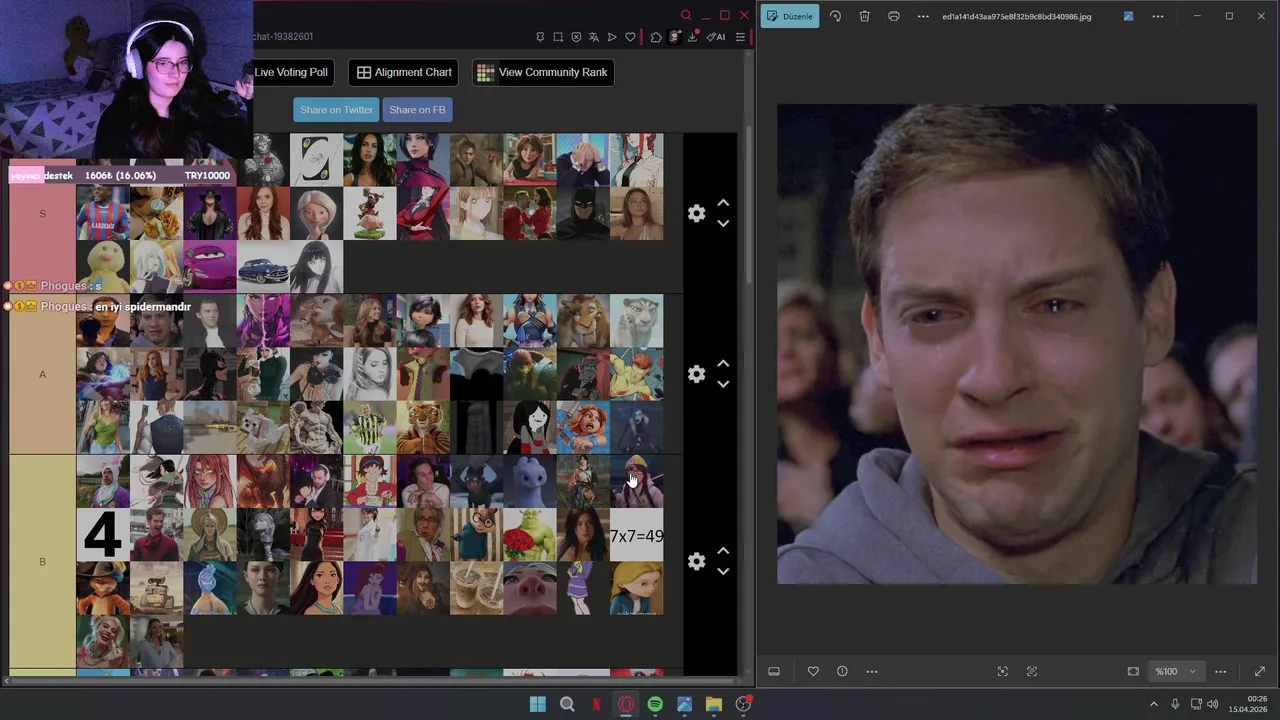Move the A tier row up
Image resolution: width=1280 pixels, height=720 pixels.
pos(723,364)
